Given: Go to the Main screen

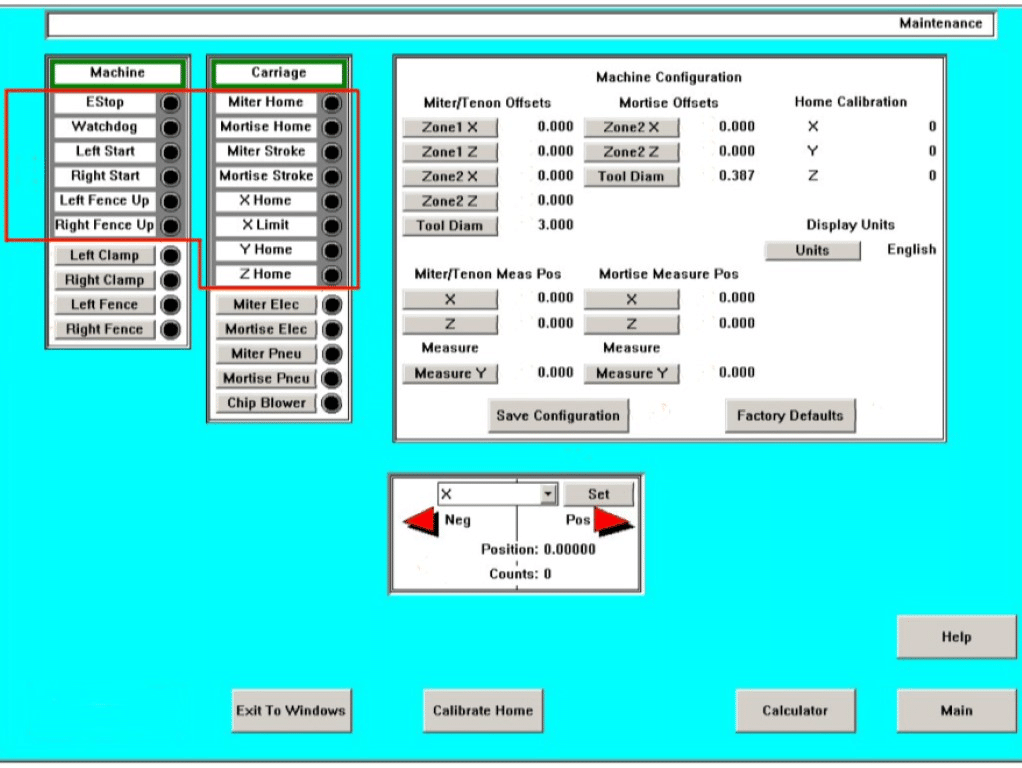Looking at the screenshot, I should (956, 711).
